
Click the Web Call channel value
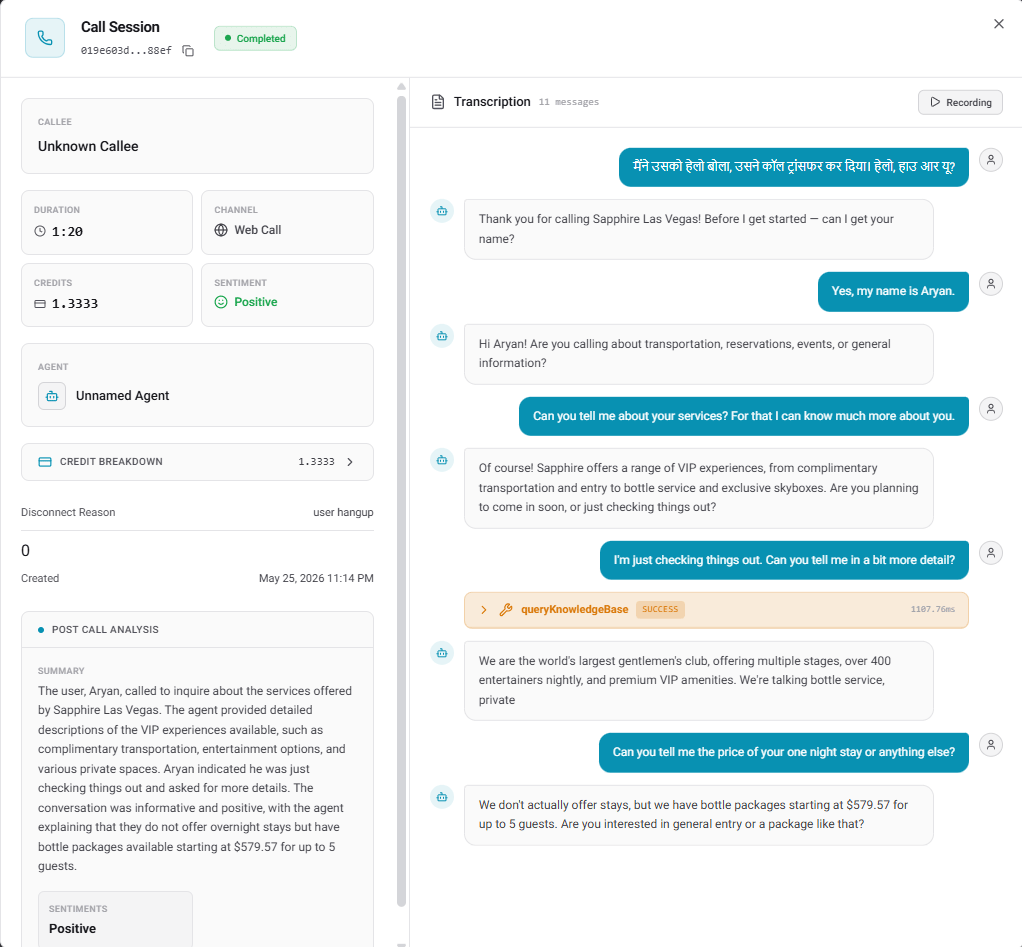(x=257, y=230)
